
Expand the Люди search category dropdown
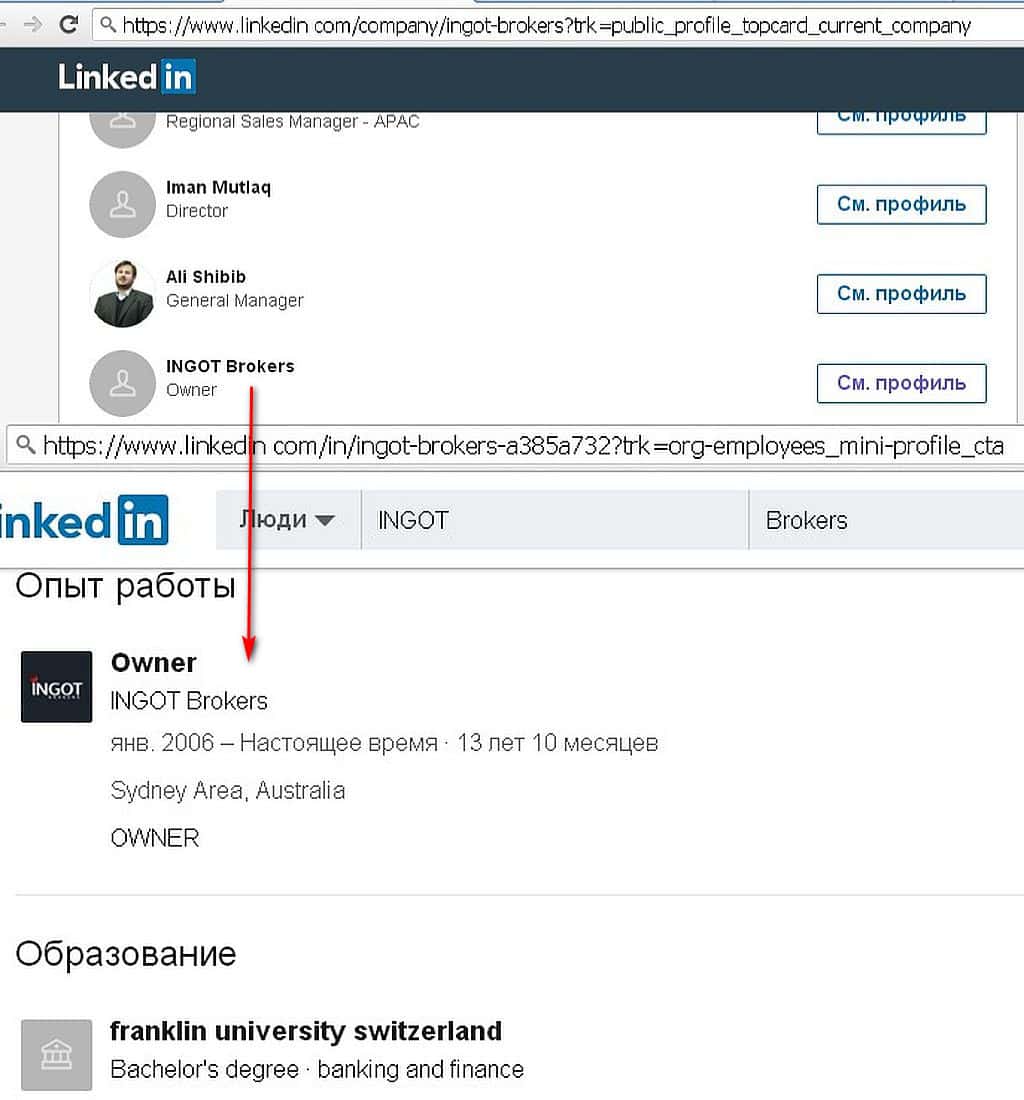pyautogui.click(x=286, y=520)
